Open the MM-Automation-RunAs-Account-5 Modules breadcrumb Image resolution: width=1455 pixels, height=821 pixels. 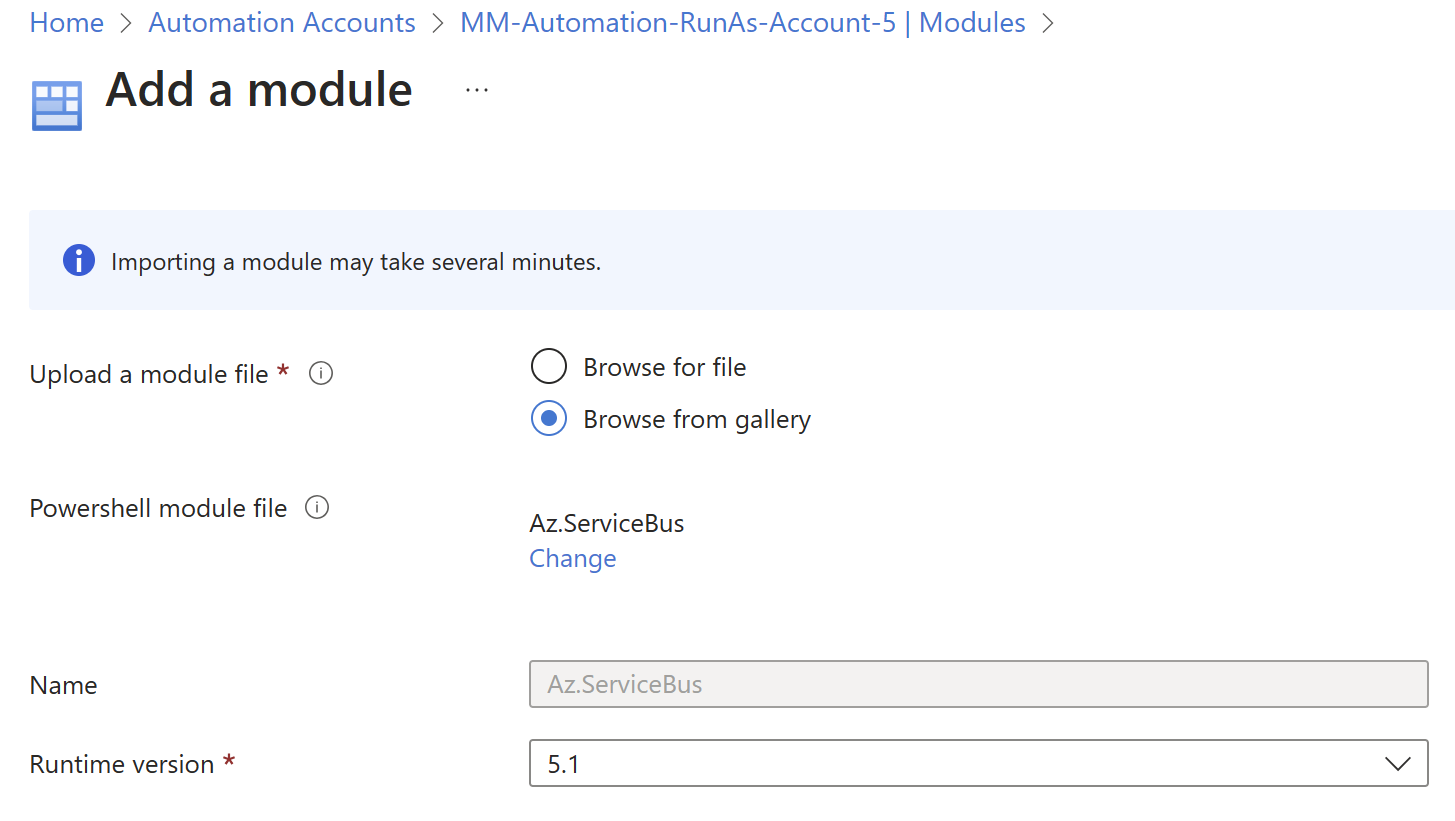tap(742, 22)
